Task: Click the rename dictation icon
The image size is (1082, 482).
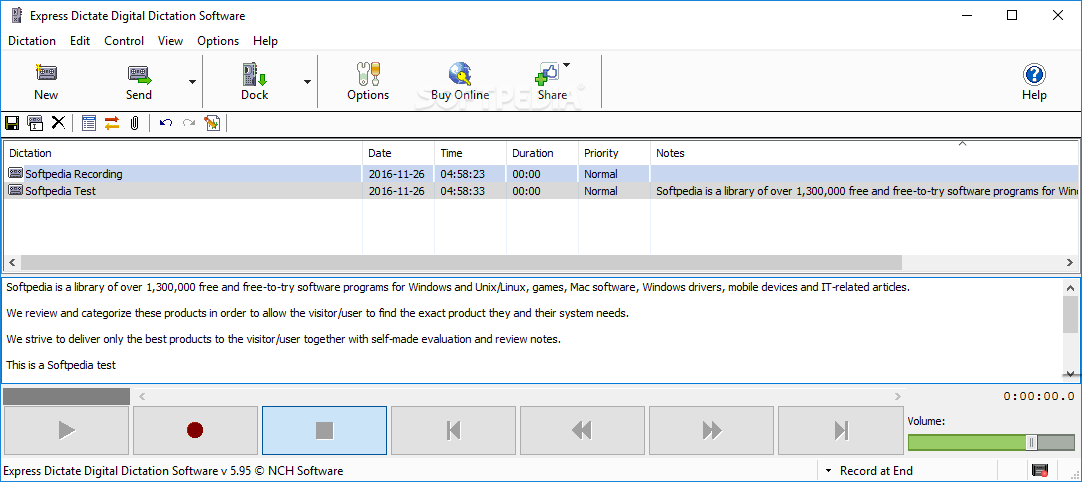Action: pyautogui.click(x=35, y=123)
